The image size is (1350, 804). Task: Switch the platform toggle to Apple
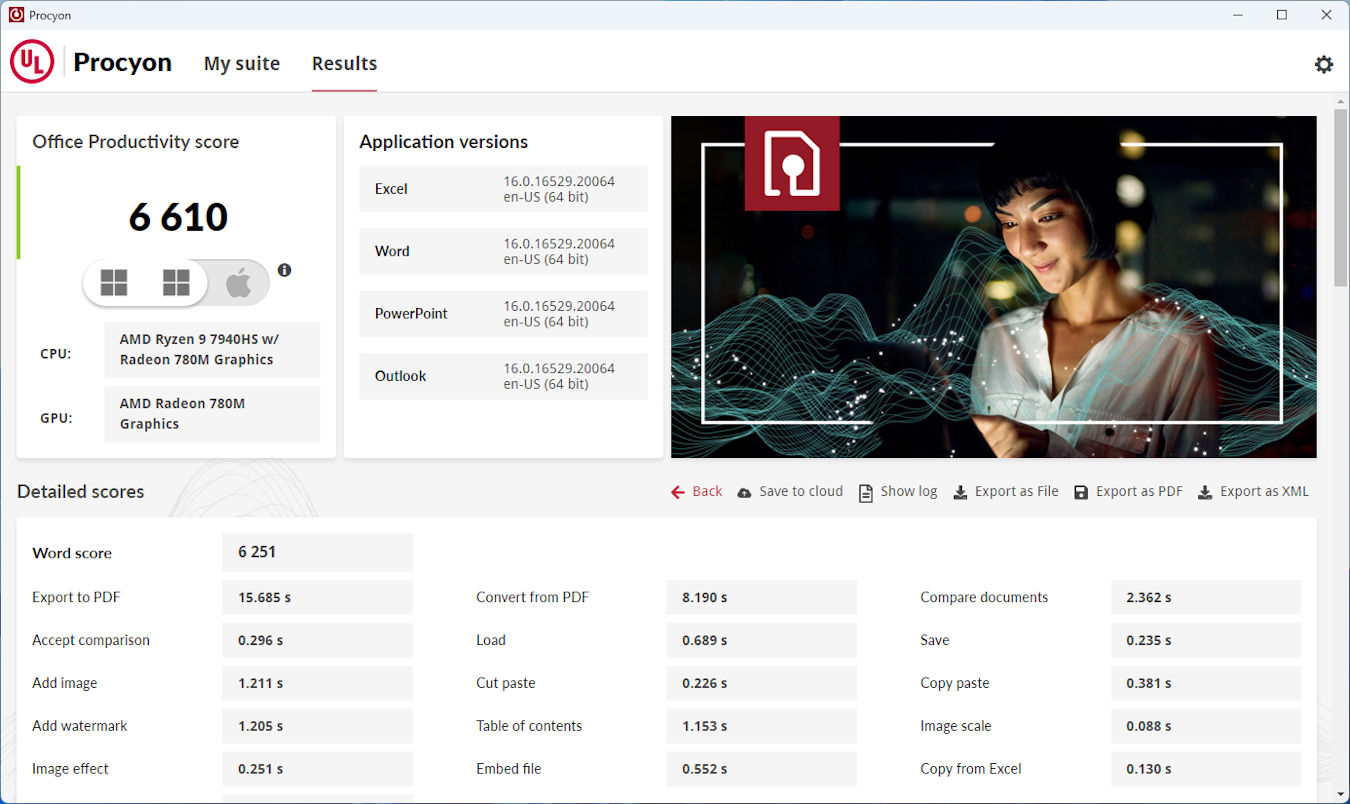238,284
